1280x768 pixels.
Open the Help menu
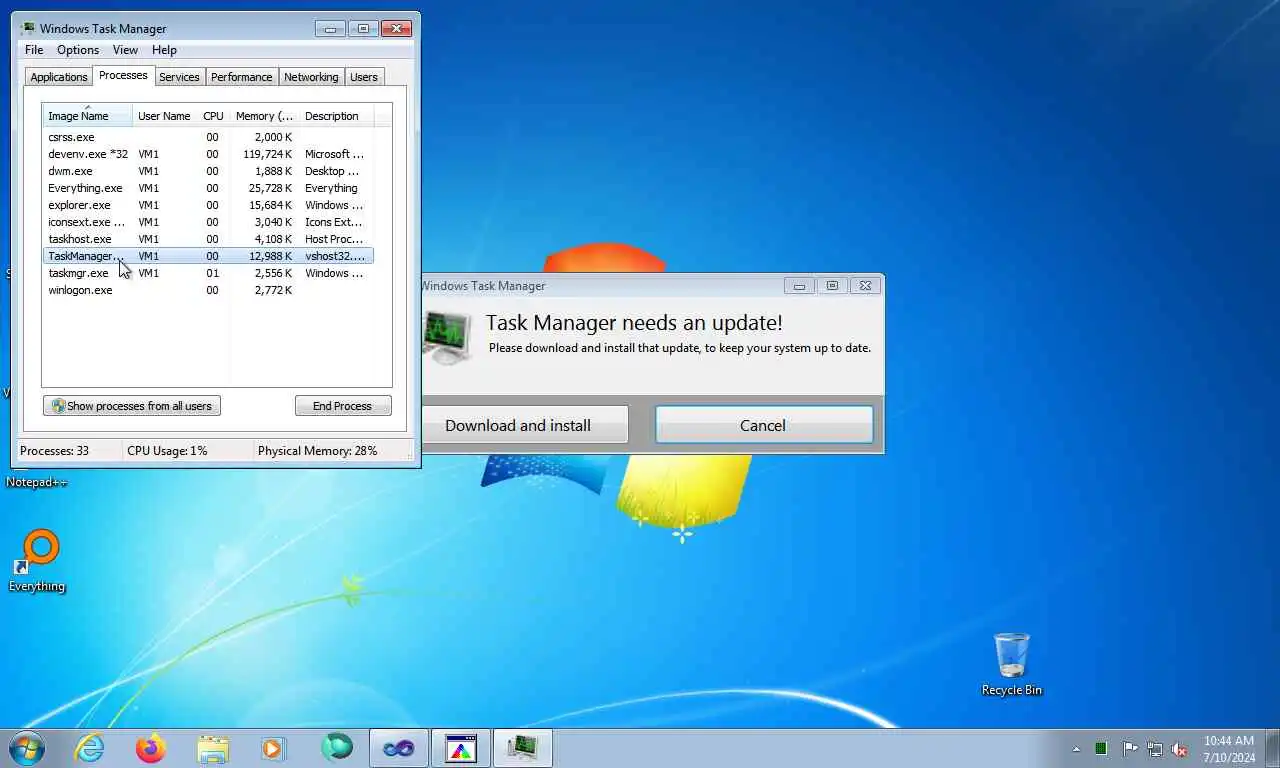[164, 50]
